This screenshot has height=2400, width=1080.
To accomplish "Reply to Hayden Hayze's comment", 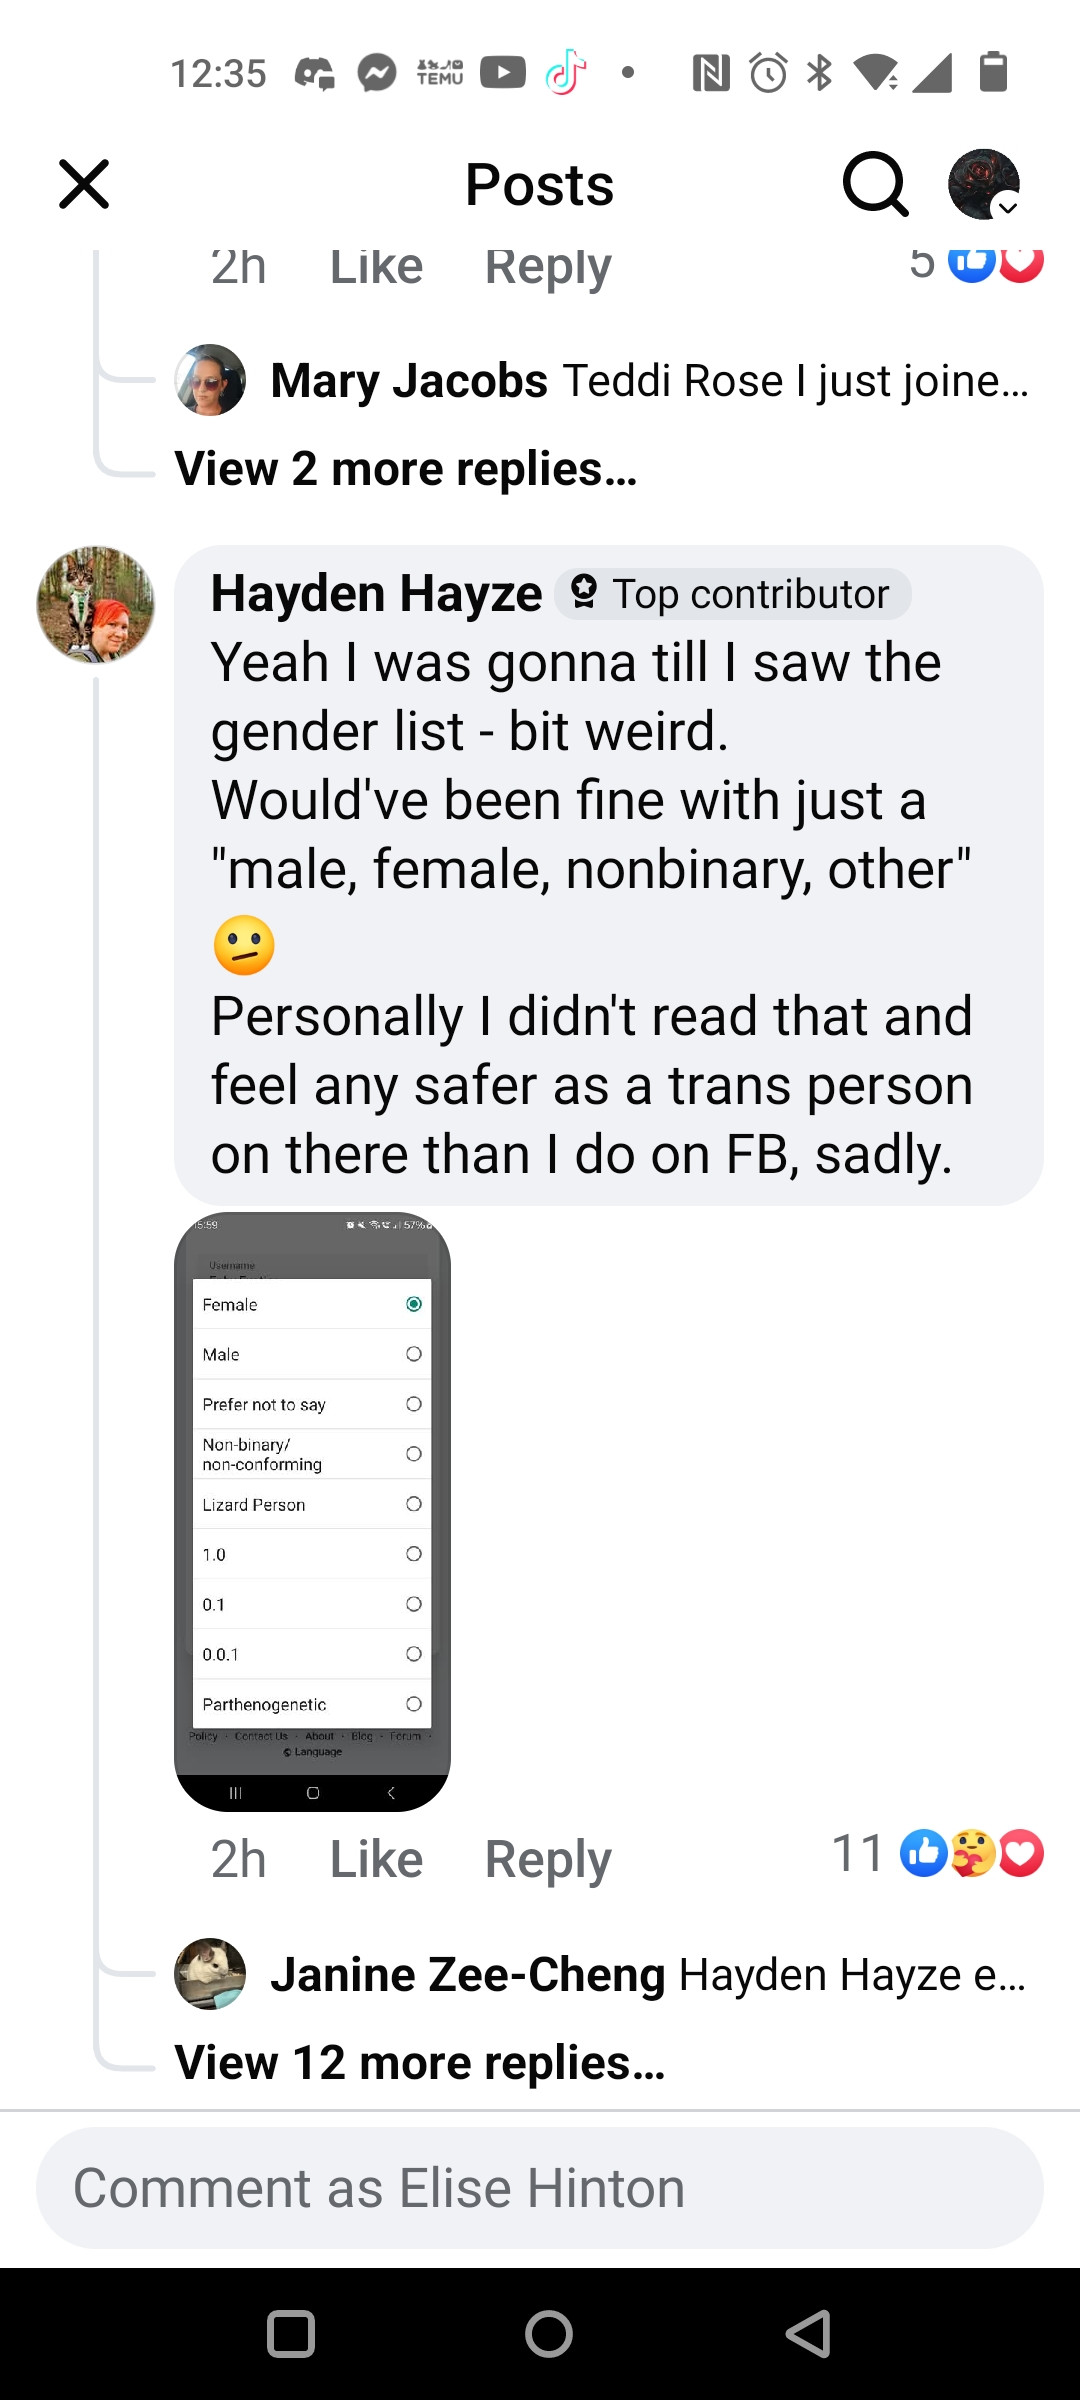I will click(x=547, y=1859).
